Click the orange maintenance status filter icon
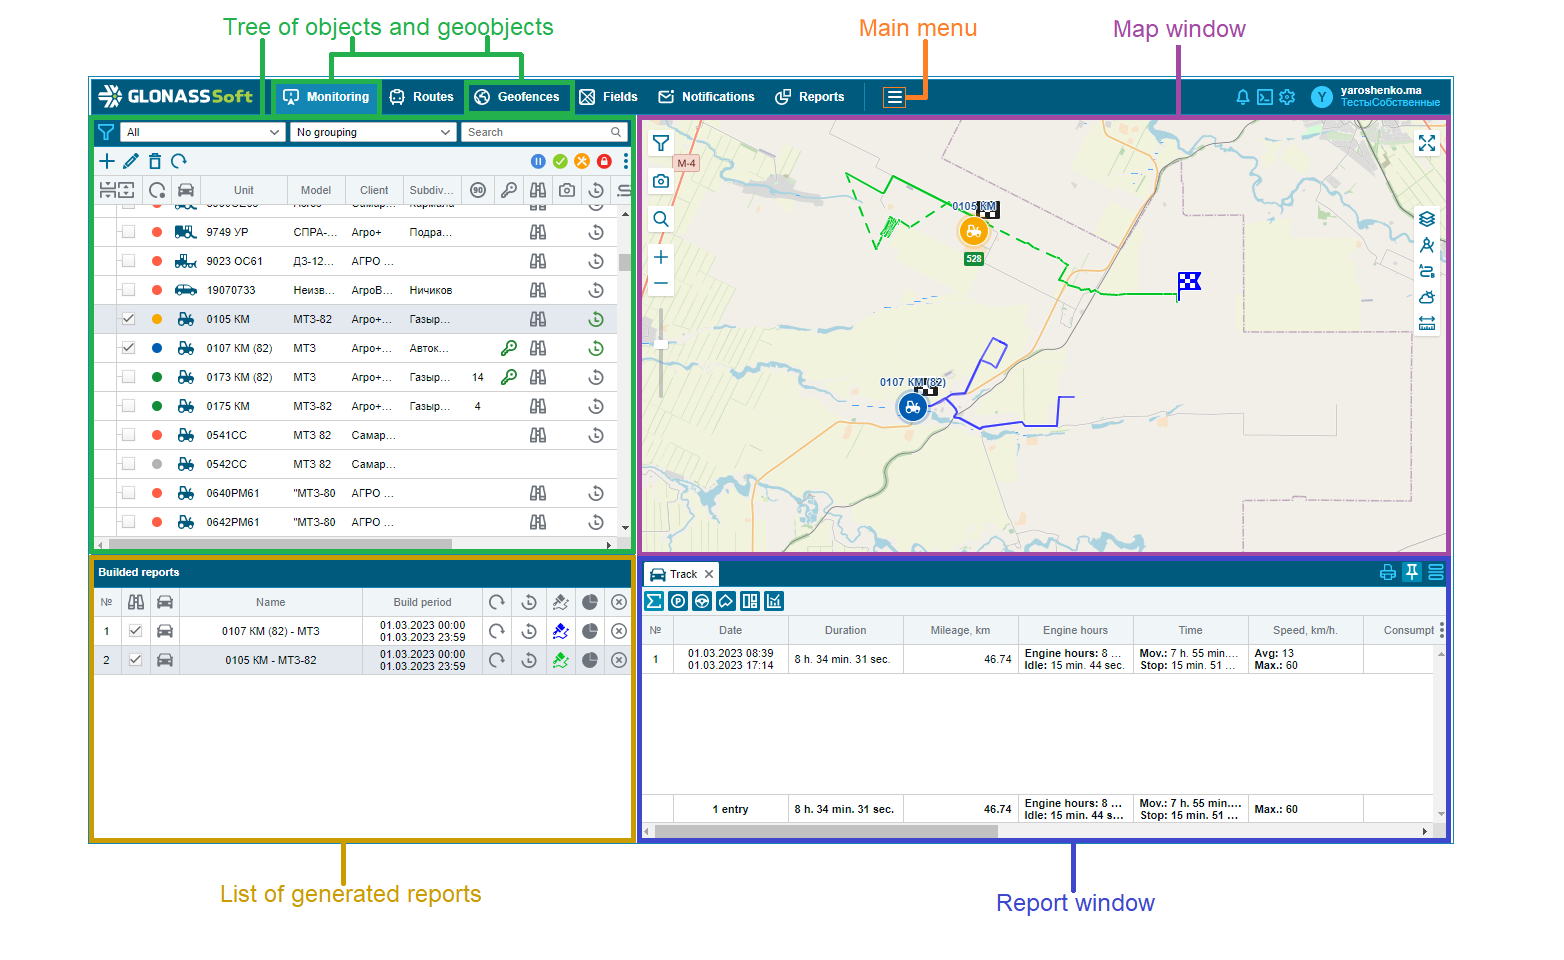Screen dimensions: 1564x960 [x=582, y=161]
